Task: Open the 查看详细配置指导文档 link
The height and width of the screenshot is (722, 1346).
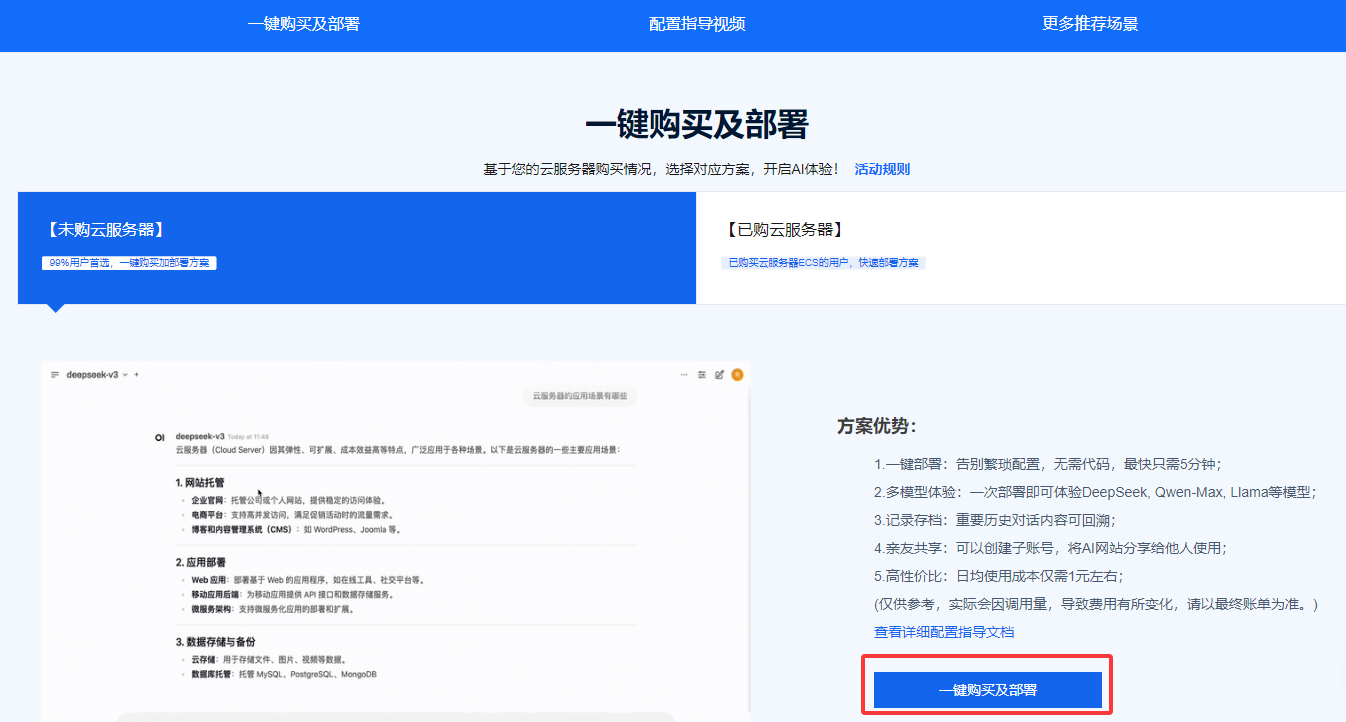Action: click(x=944, y=632)
